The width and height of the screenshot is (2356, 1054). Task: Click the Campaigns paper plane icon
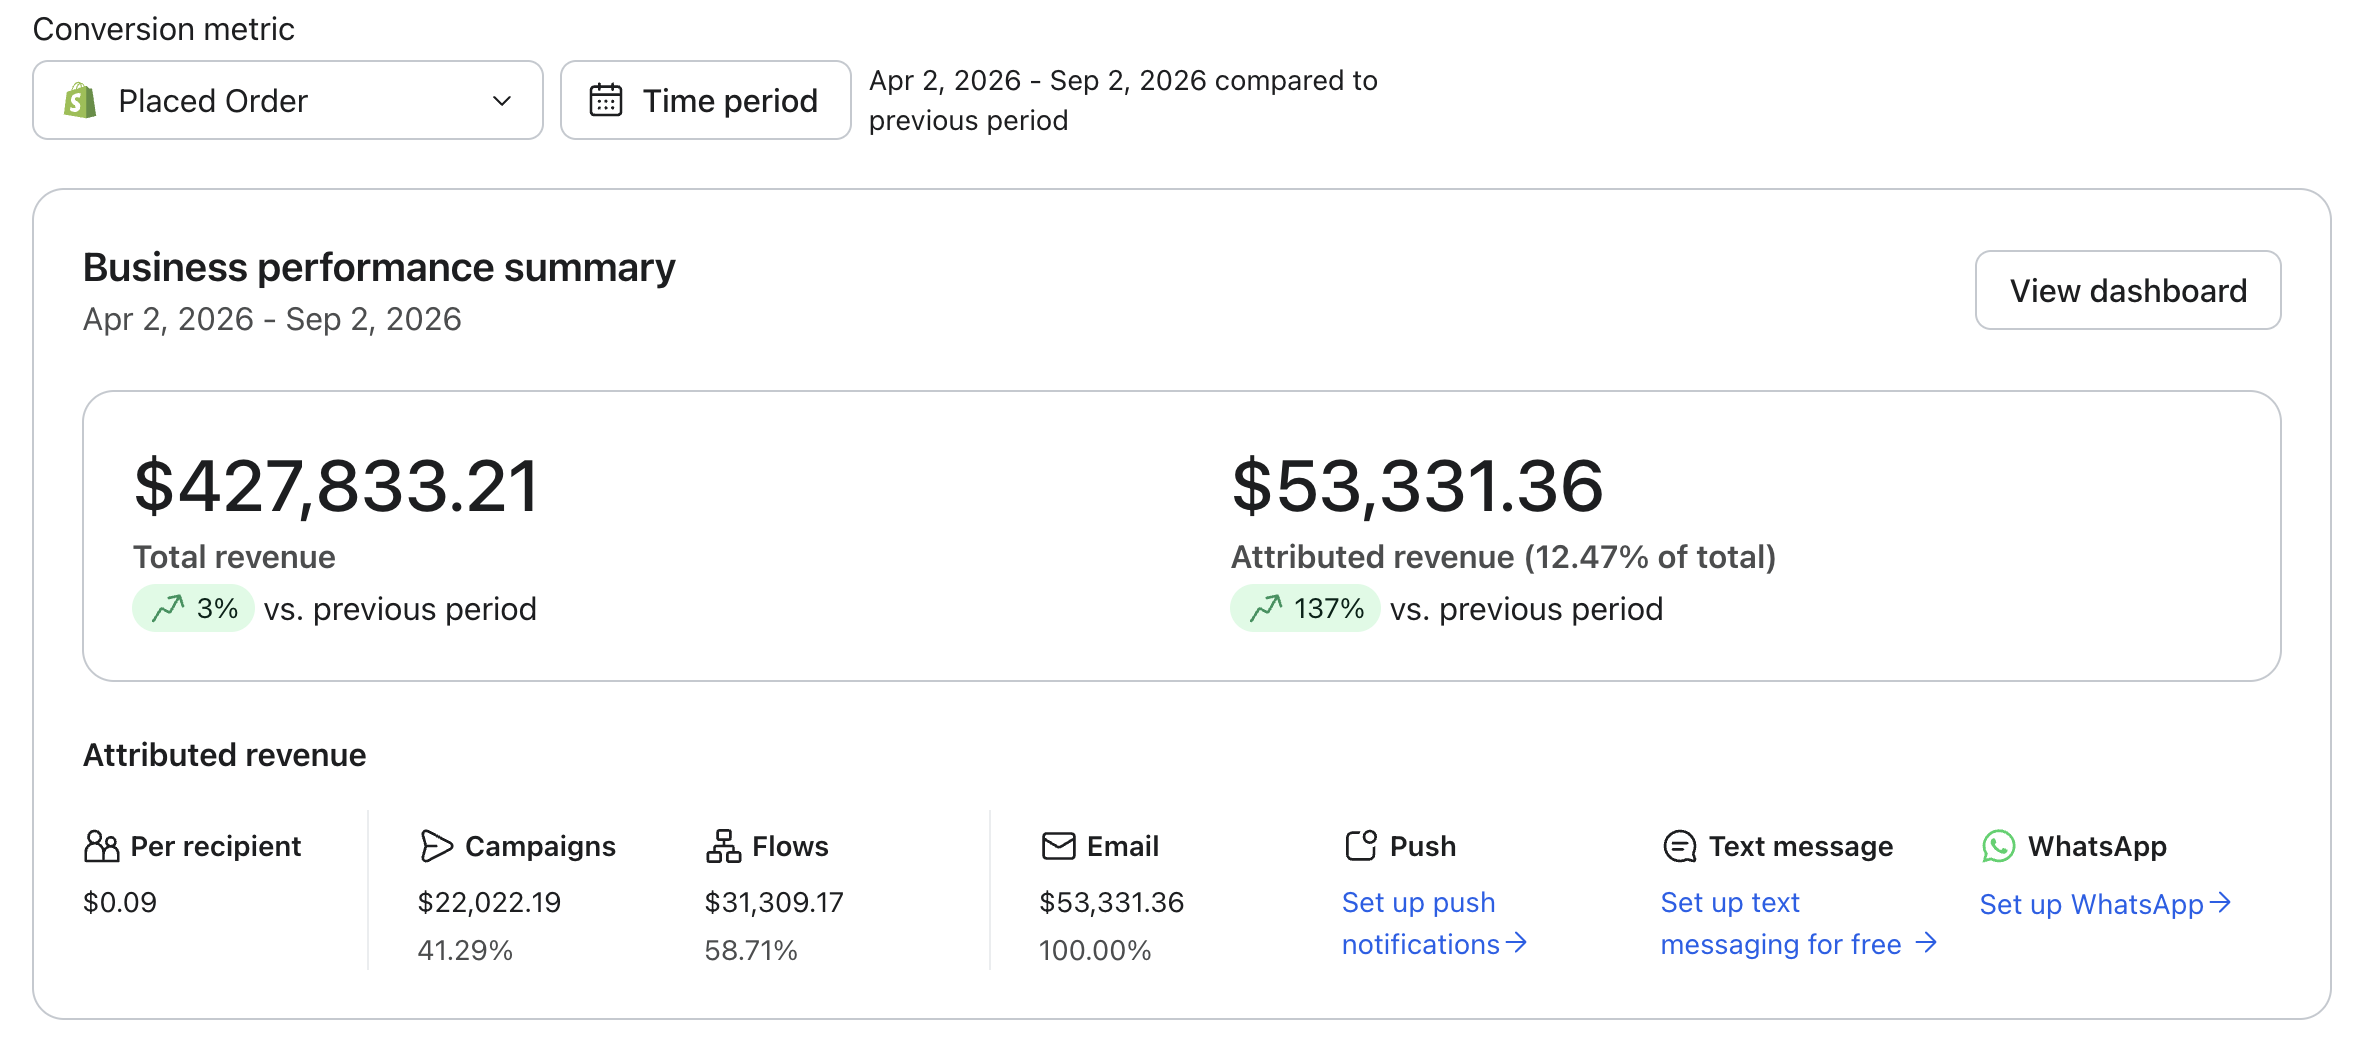[436, 846]
